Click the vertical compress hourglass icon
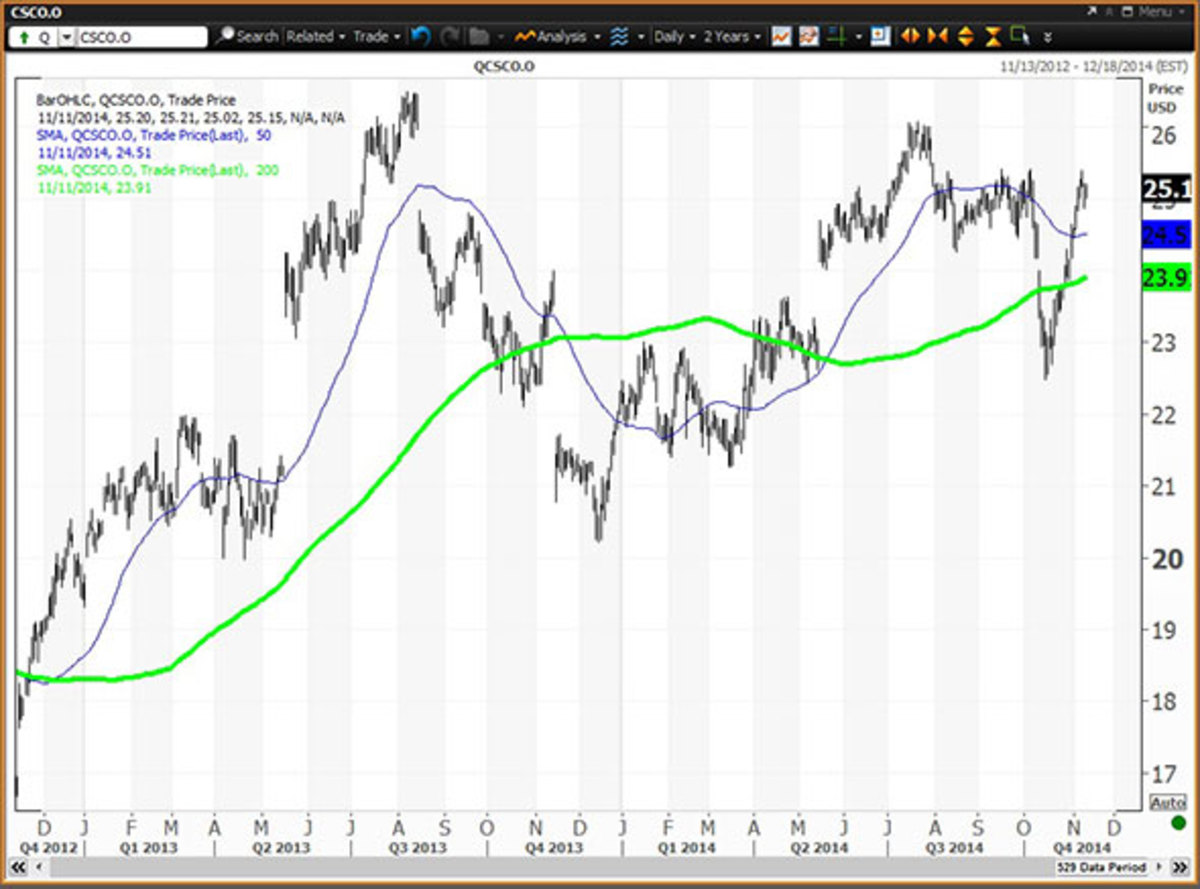The height and width of the screenshot is (889, 1200). point(993,37)
